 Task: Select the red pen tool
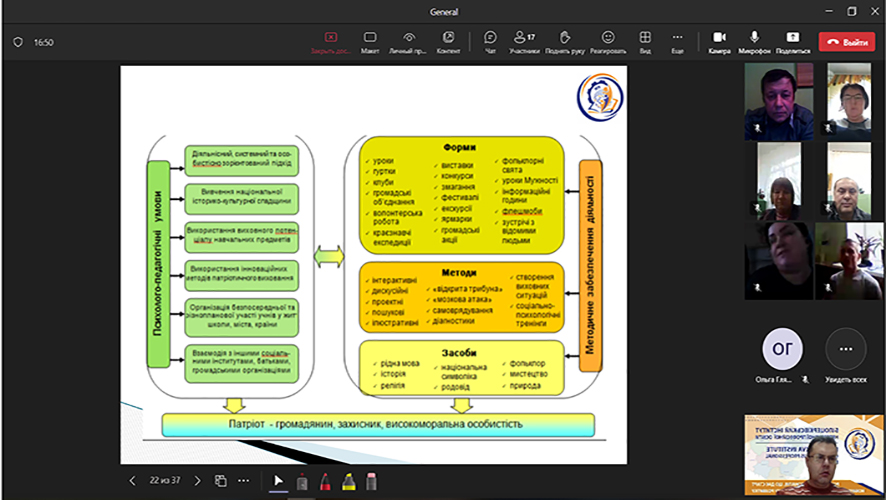pos(325,481)
